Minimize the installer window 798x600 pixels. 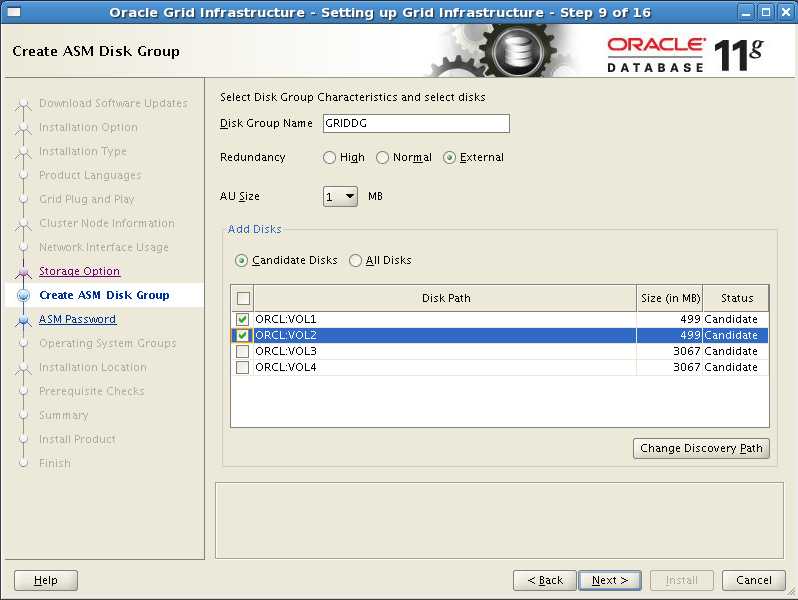point(746,12)
